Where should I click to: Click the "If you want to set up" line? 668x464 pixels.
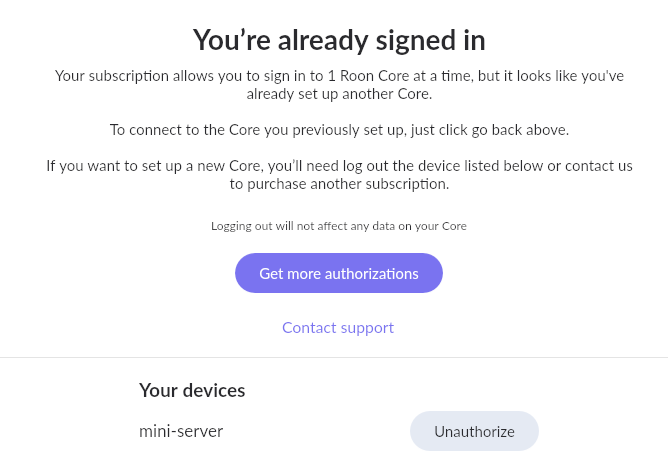338,165
